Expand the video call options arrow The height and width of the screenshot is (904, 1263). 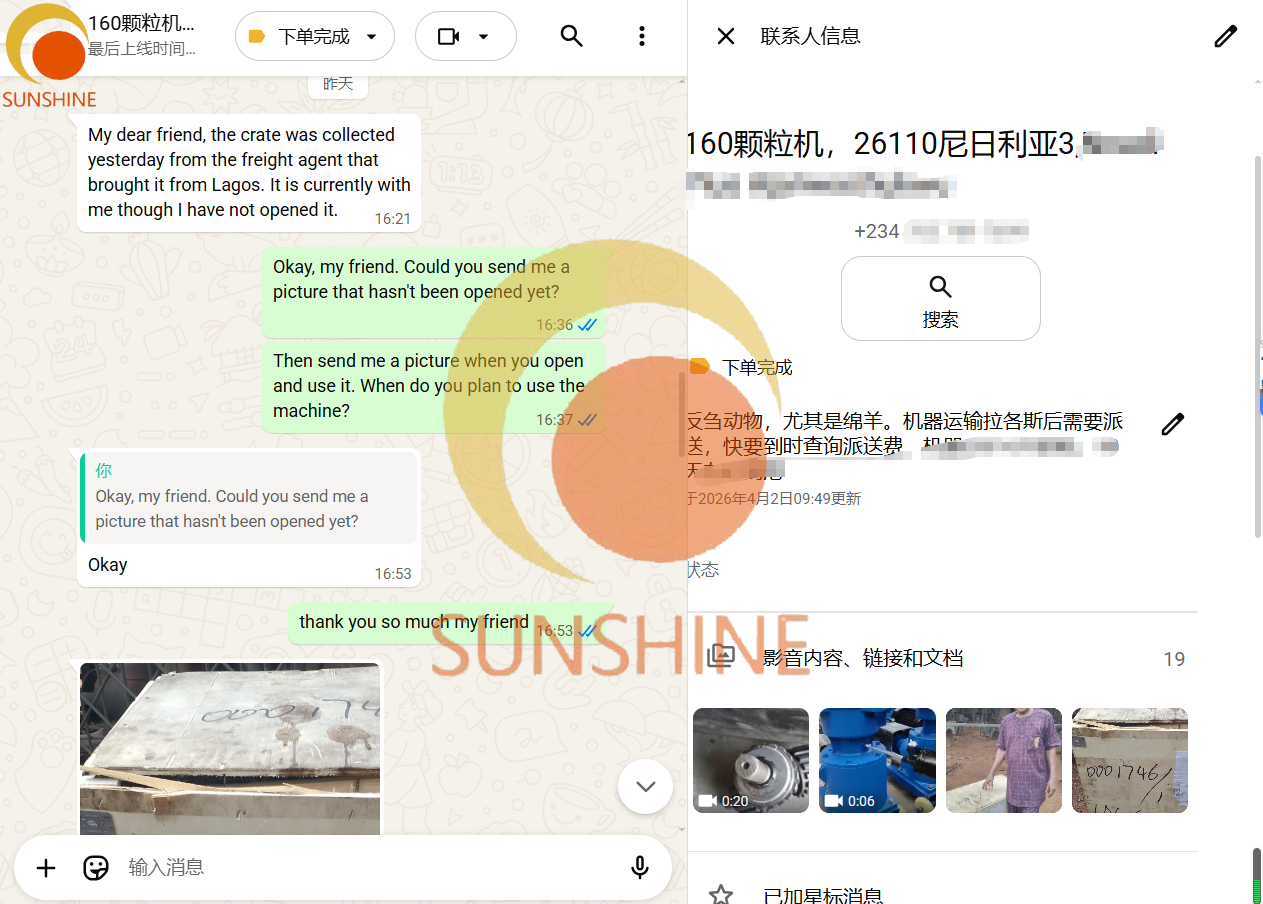(x=484, y=36)
